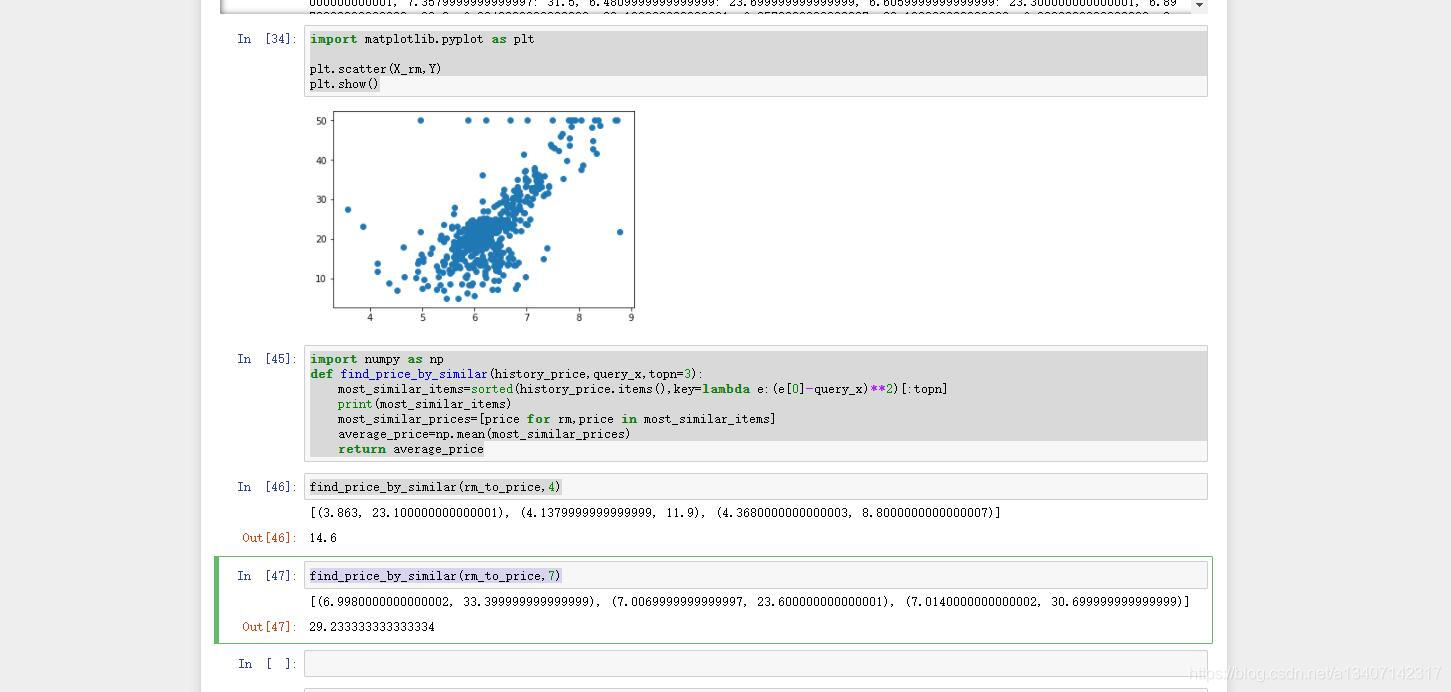Select cell In [47] find_price_by_similar(rm_to_price,7)

755,575
